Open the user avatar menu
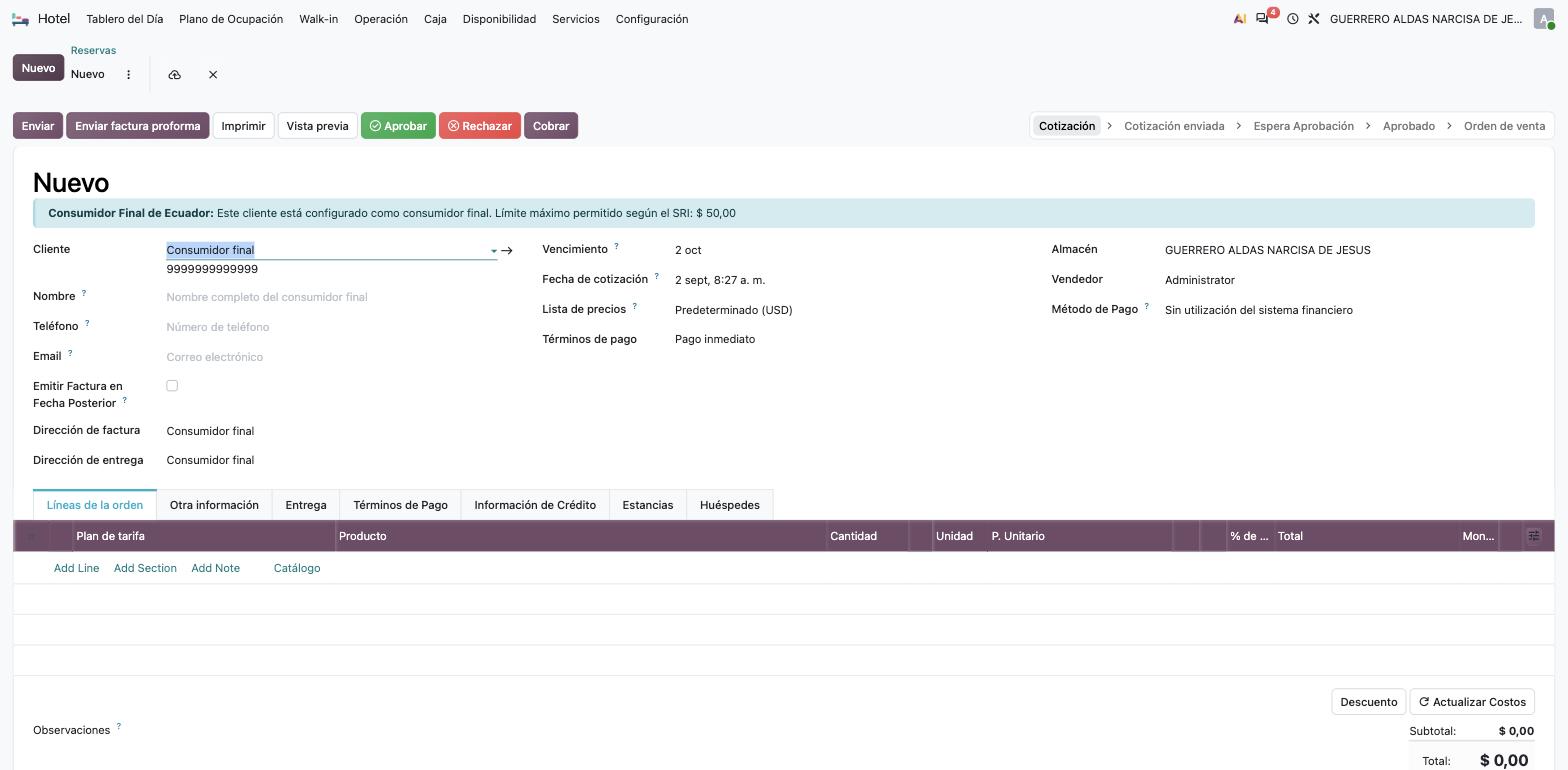The height and width of the screenshot is (770, 1568). coord(1544,19)
